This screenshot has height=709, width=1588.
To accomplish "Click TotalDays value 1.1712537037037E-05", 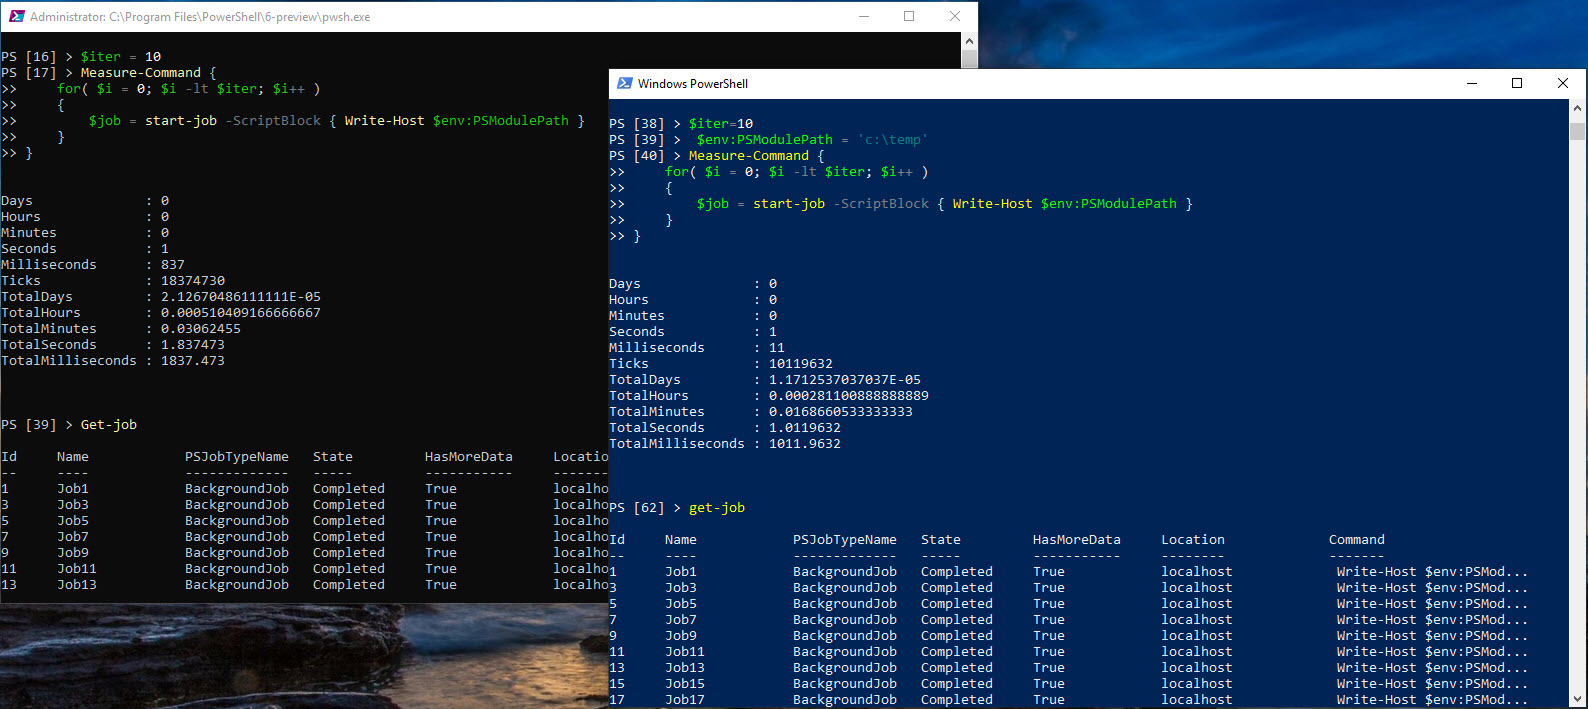I will point(845,380).
